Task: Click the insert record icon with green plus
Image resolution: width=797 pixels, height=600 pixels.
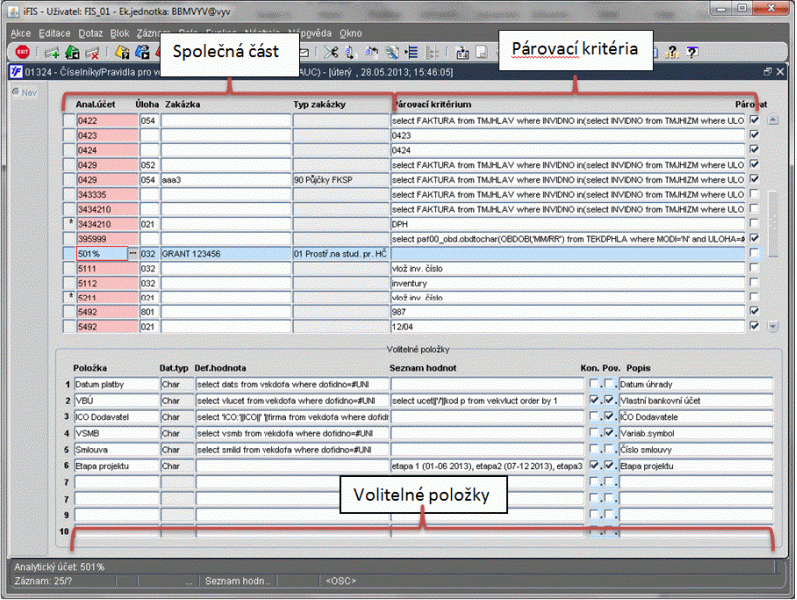Action: (50, 52)
